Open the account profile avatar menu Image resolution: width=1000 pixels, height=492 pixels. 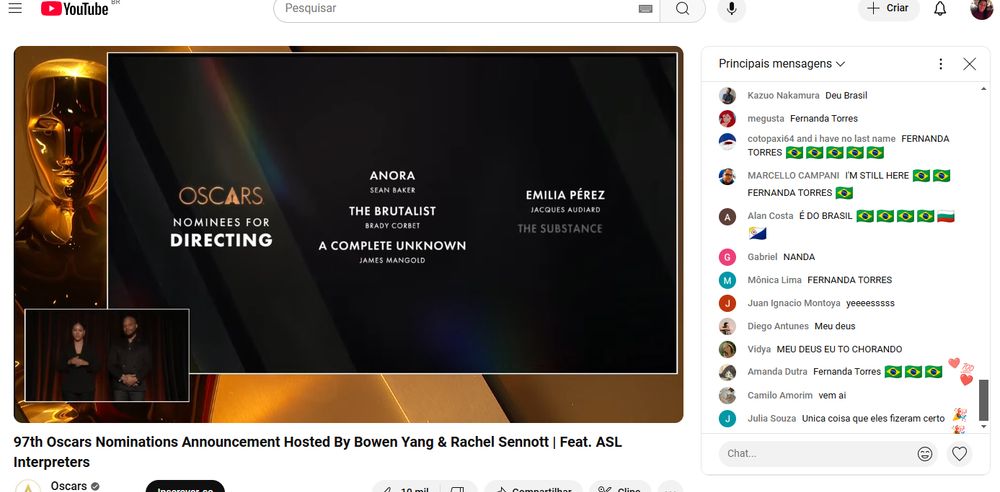point(982,8)
